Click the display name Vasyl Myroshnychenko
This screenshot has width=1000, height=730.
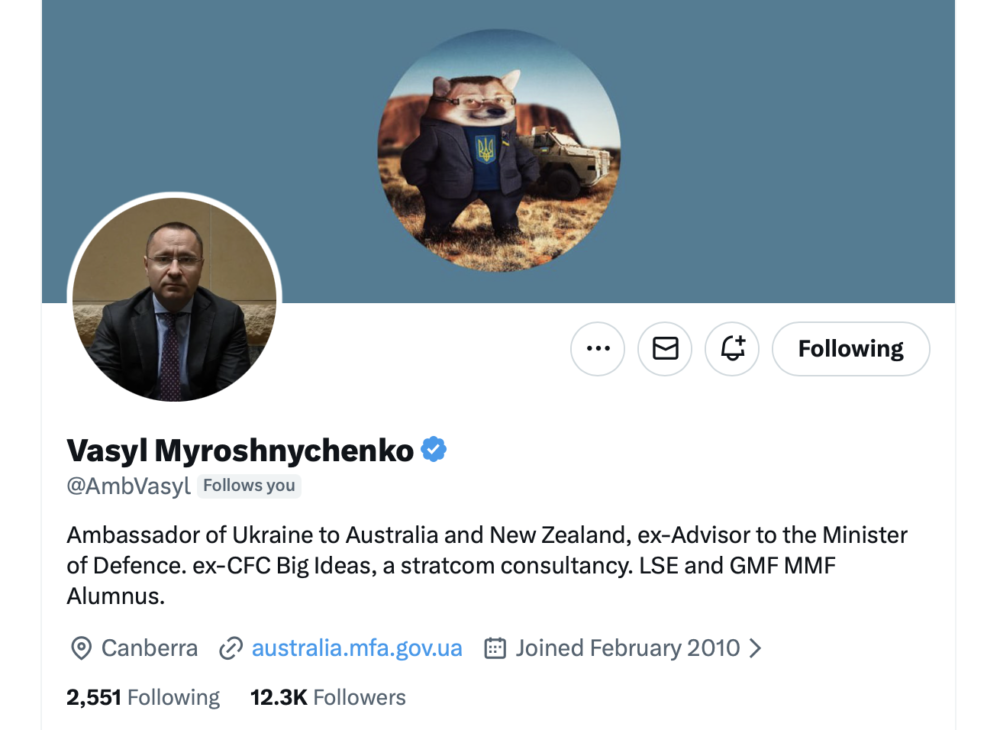pos(240,451)
